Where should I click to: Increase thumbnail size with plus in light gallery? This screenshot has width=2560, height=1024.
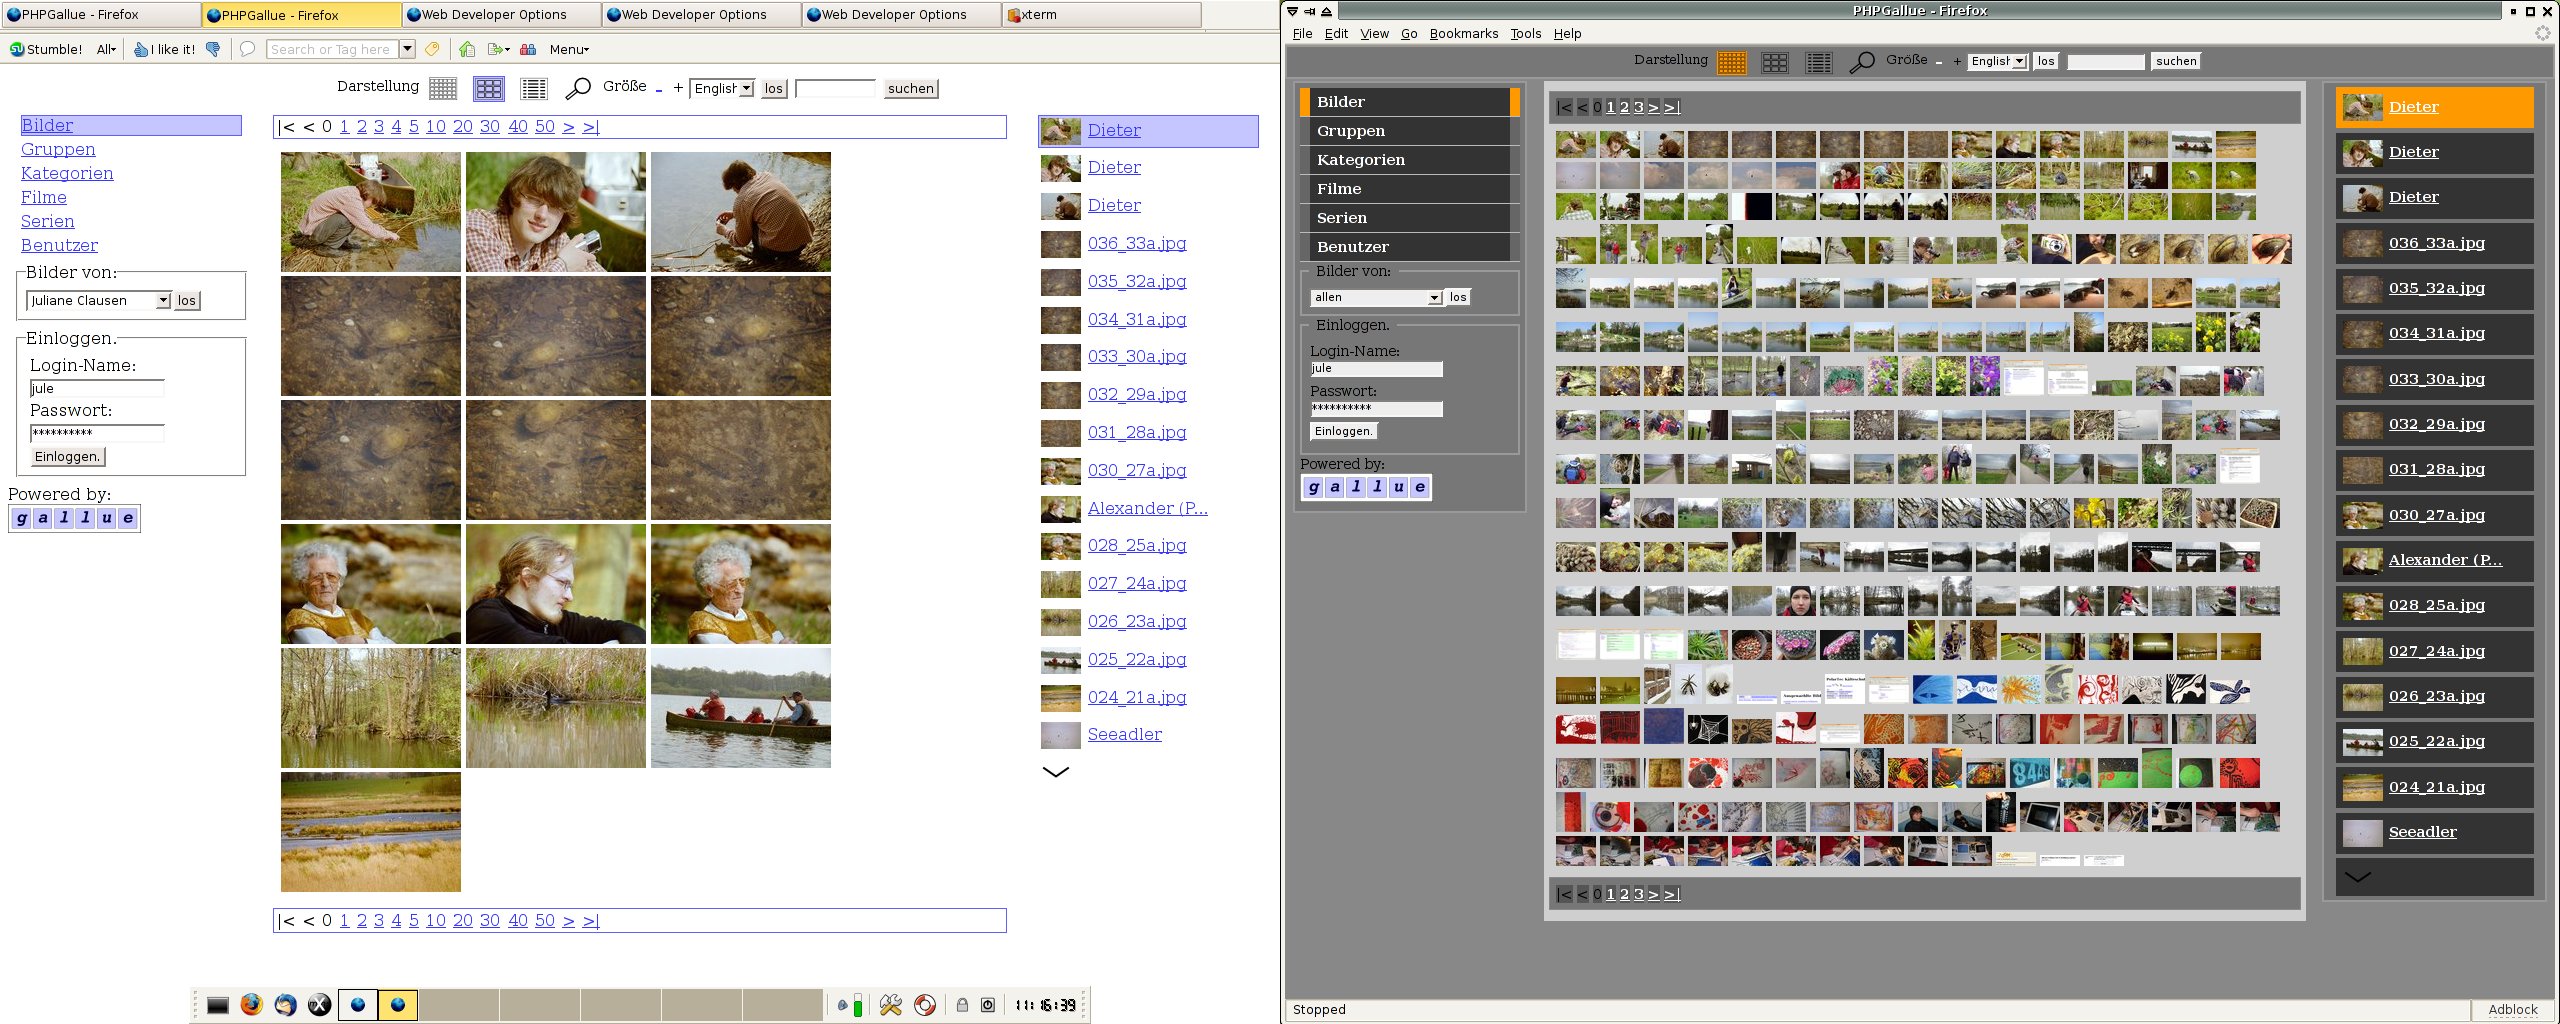point(678,88)
